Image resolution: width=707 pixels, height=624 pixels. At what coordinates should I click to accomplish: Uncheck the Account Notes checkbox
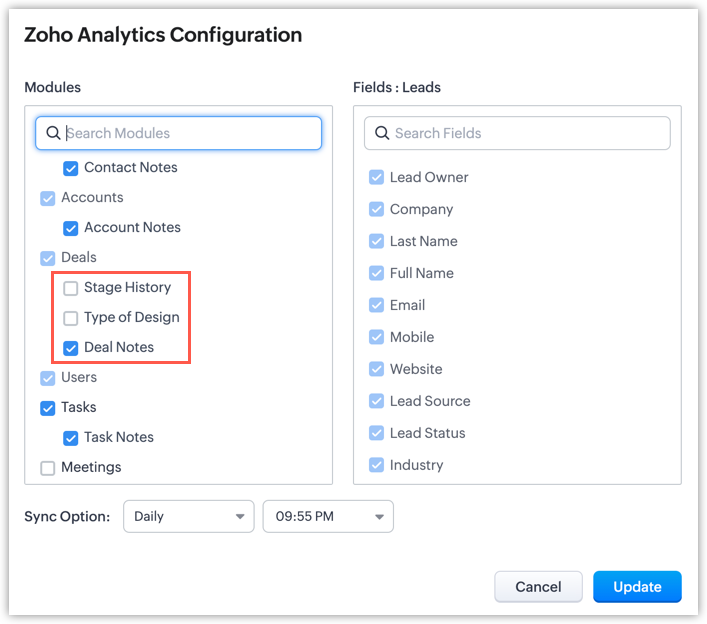[x=71, y=228]
